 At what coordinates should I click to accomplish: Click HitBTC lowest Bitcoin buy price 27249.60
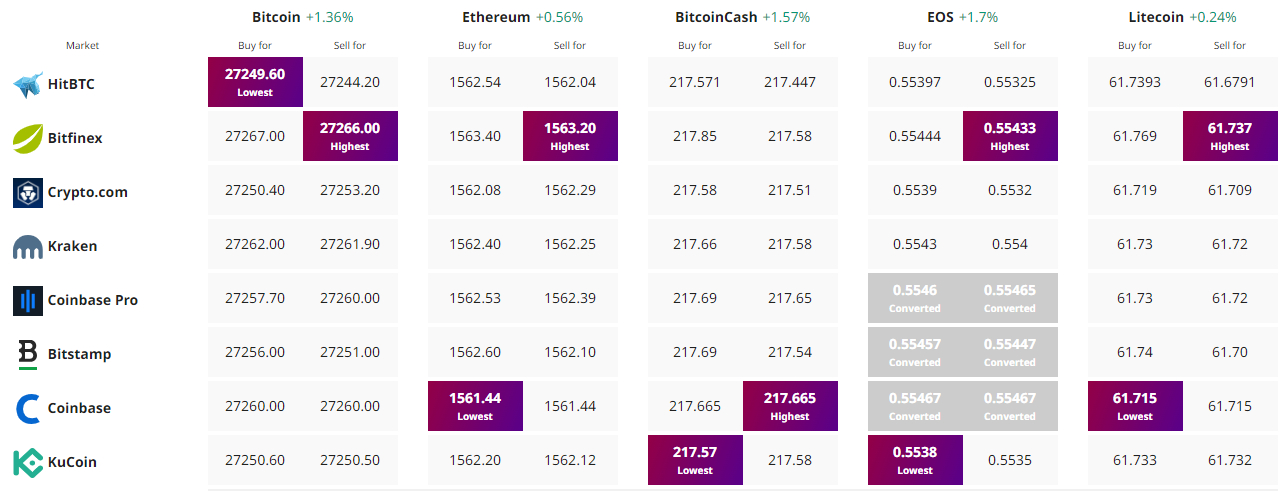tap(255, 82)
